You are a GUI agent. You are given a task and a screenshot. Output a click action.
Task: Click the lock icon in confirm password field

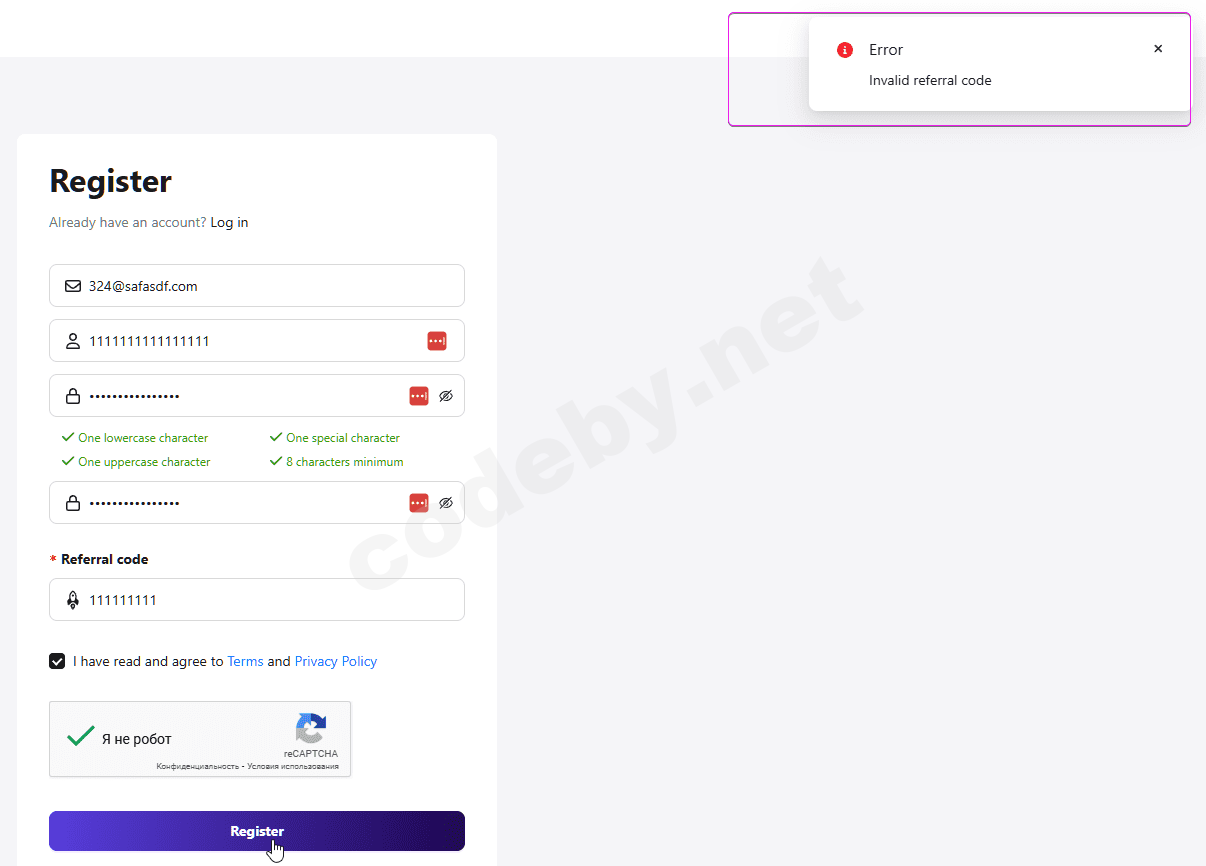(72, 502)
